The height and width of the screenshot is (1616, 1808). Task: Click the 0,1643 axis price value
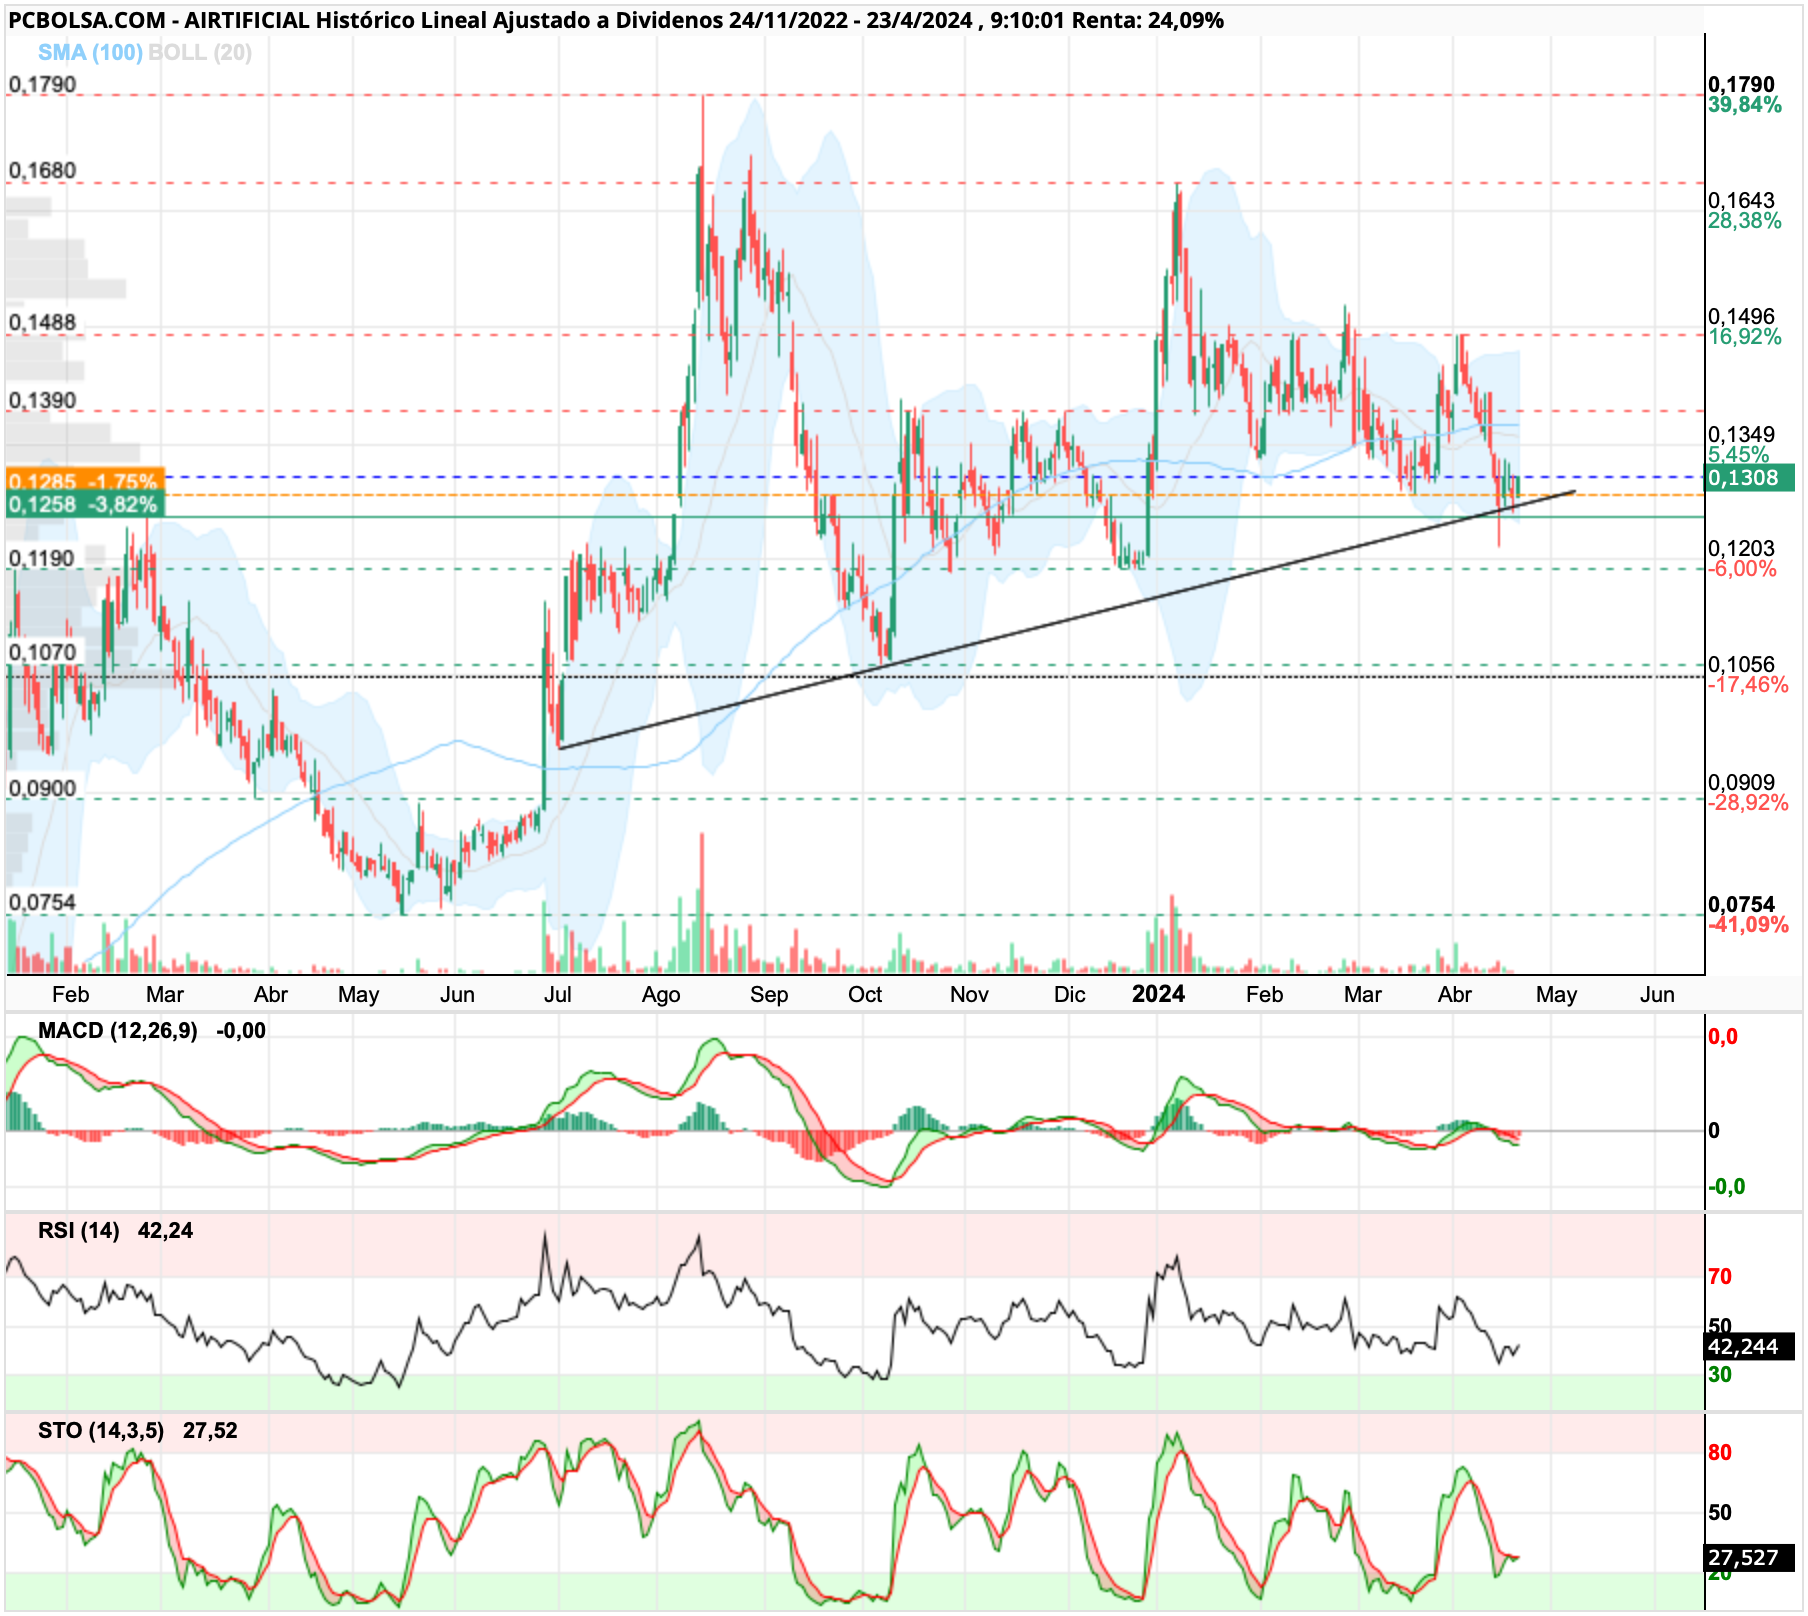[1741, 200]
